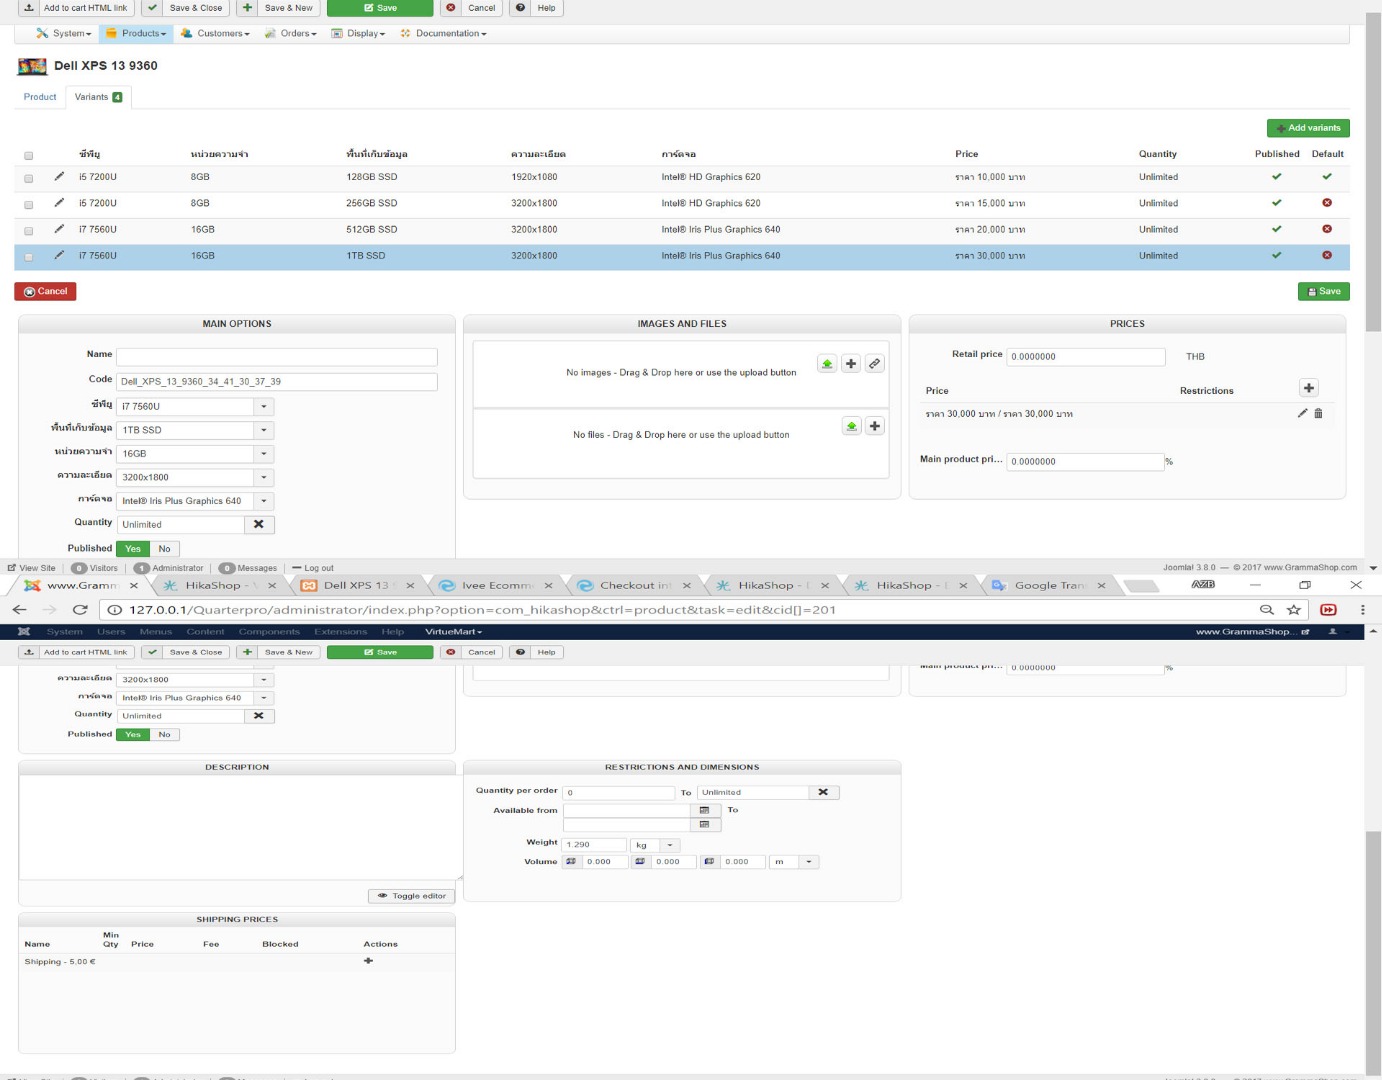Expand the Customers dropdown menu
Viewport: 1382px width, 1080px height.
215,33
